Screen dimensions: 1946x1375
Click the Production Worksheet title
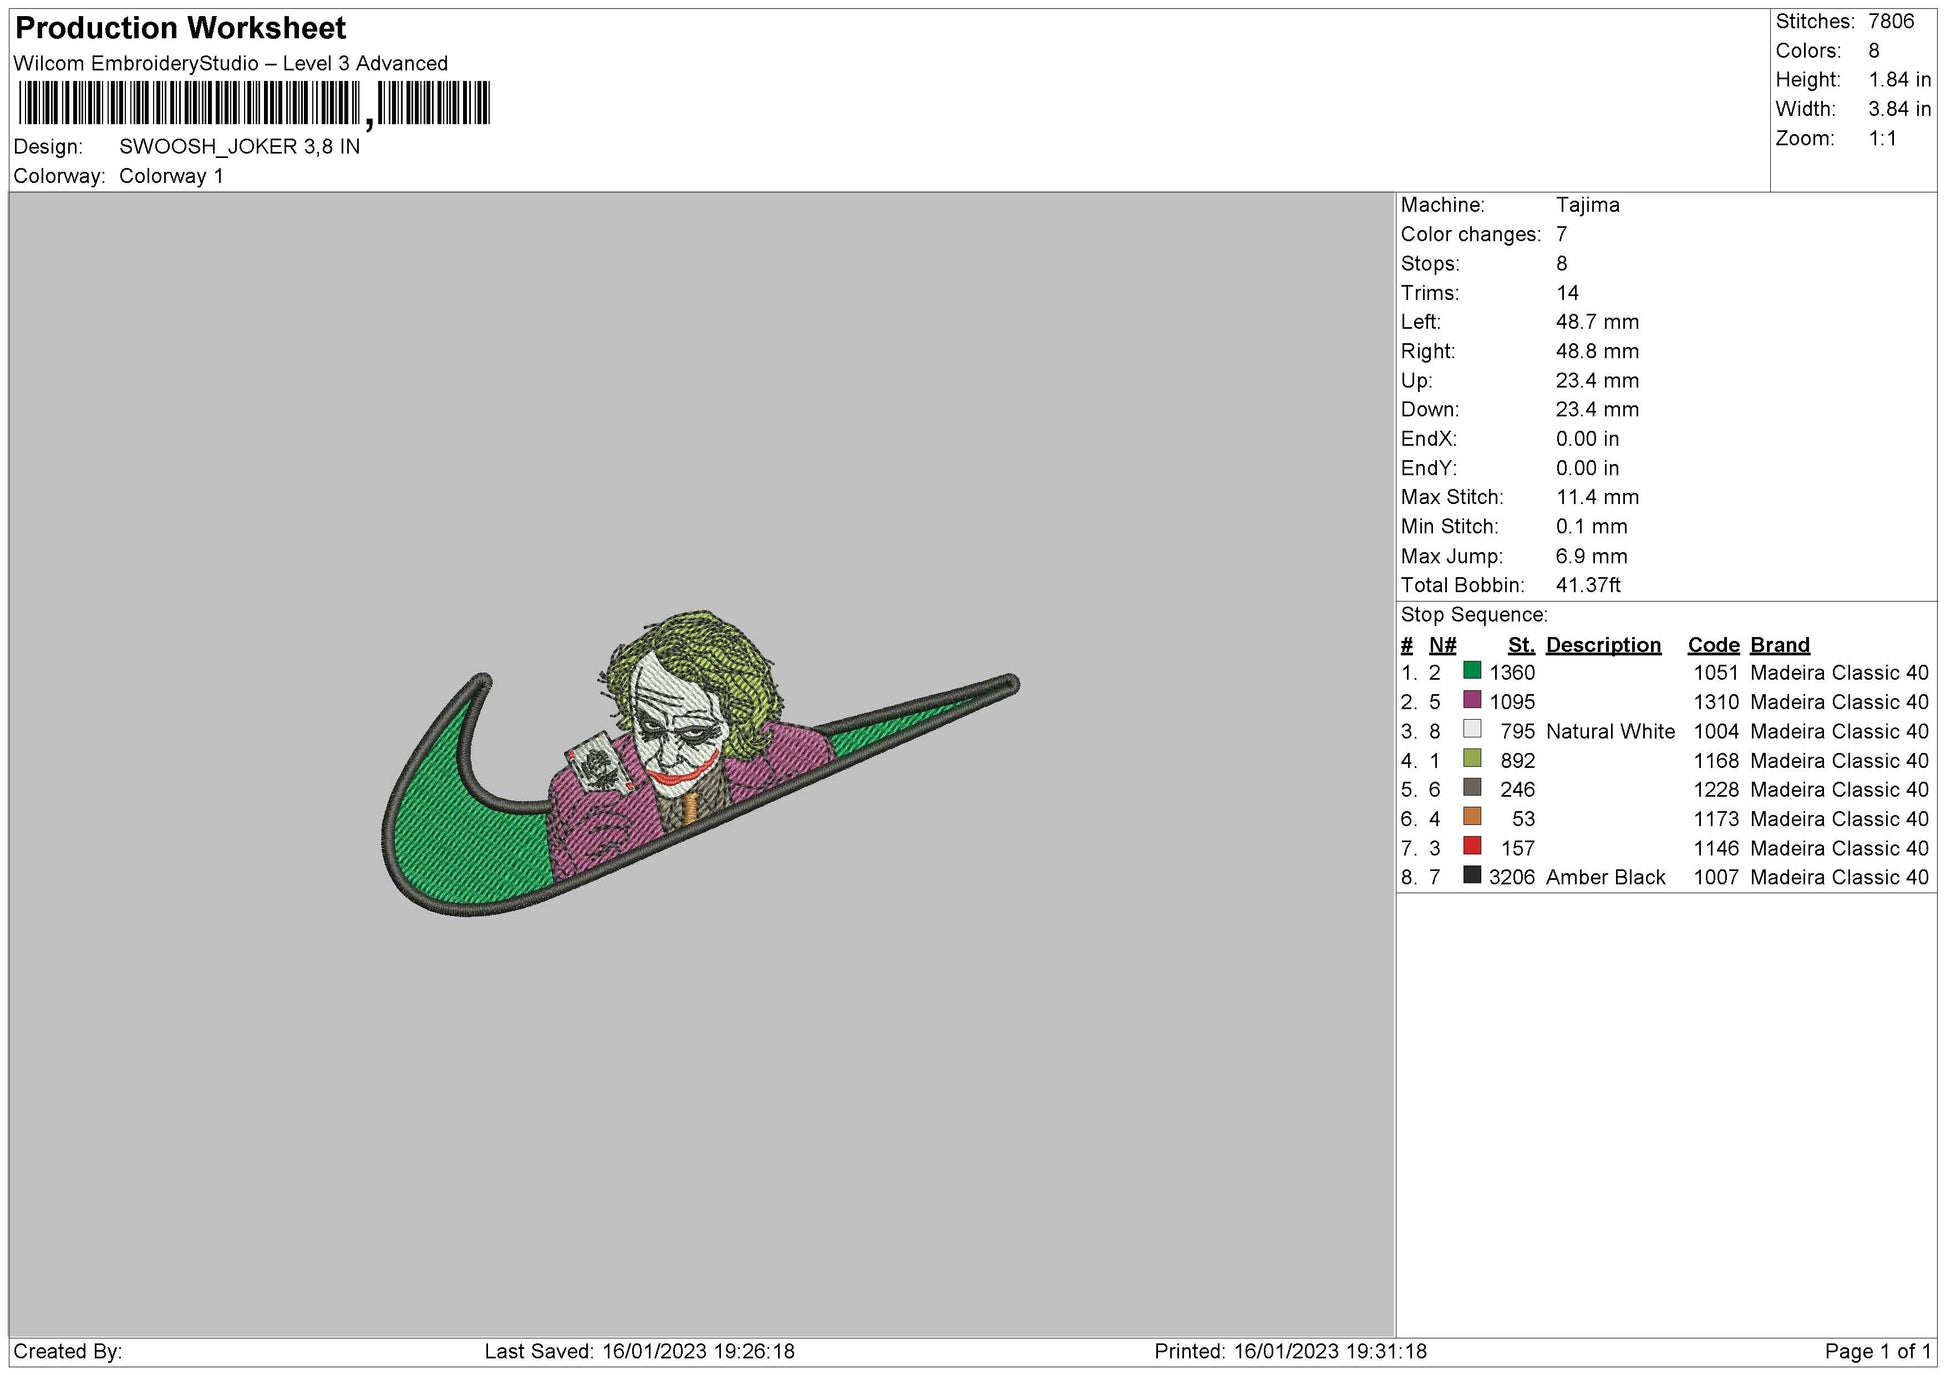point(181,28)
